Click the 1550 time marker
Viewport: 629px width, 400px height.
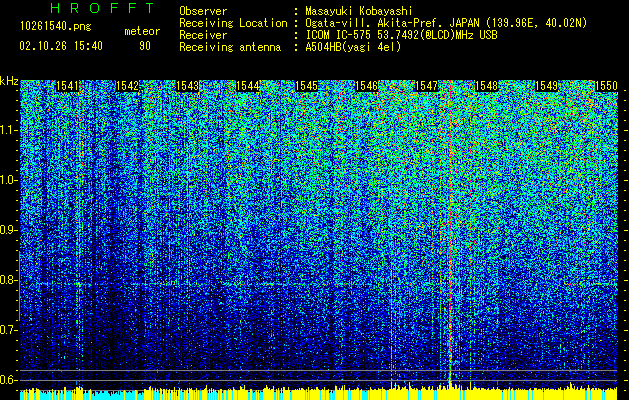[606, 86]
